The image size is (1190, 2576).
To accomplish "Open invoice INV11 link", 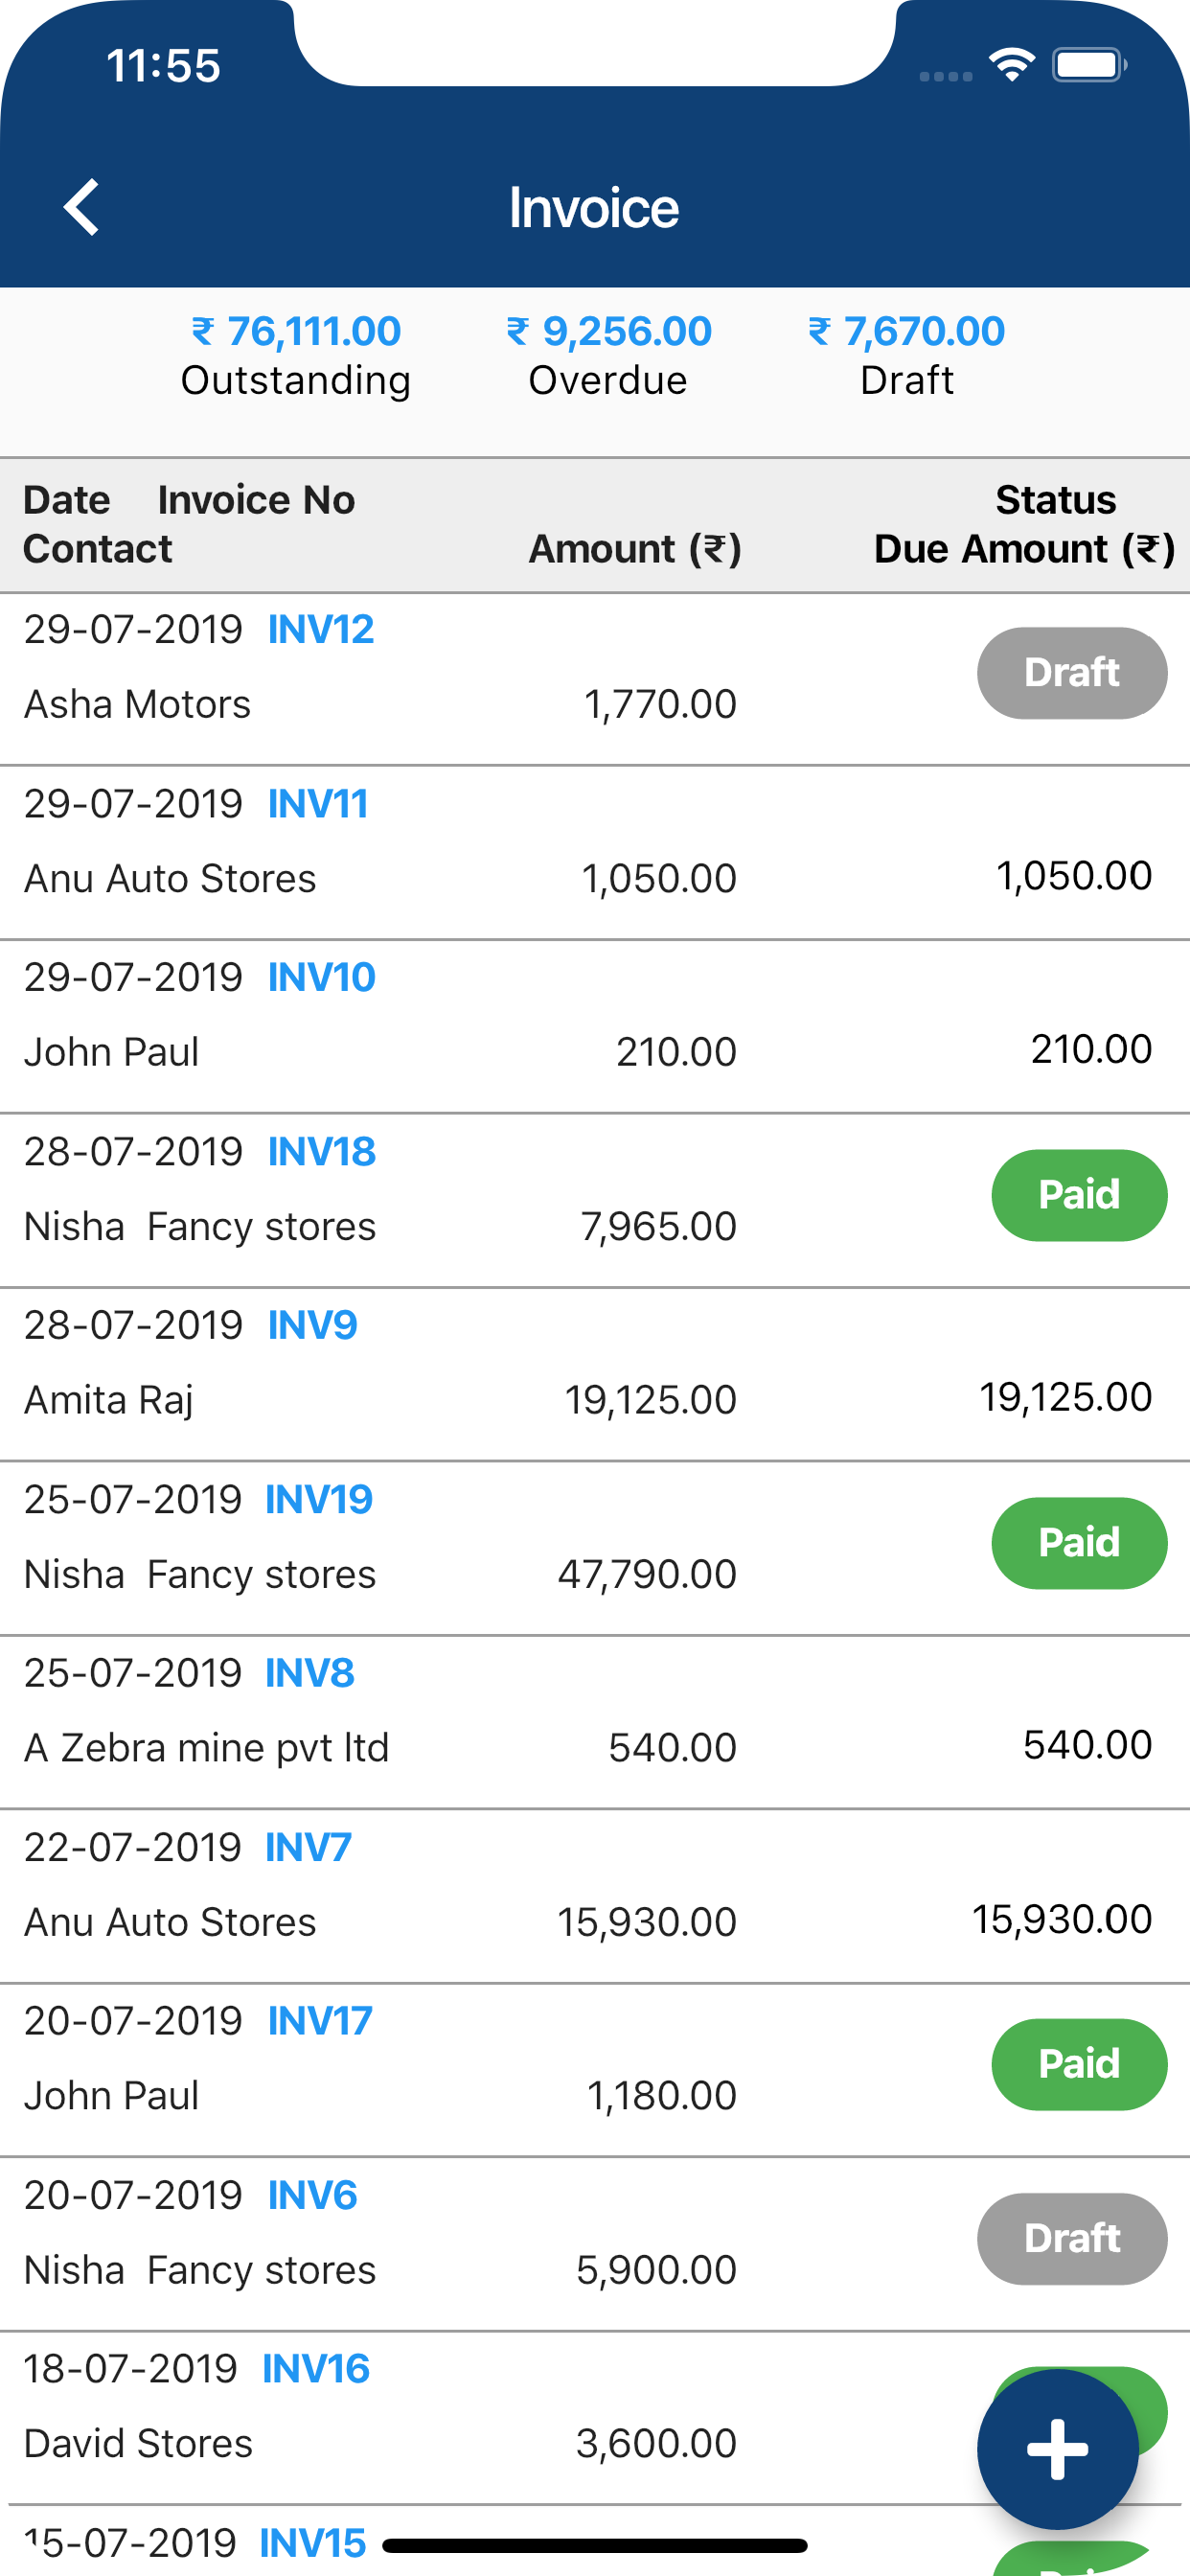I will click(318, 803).
